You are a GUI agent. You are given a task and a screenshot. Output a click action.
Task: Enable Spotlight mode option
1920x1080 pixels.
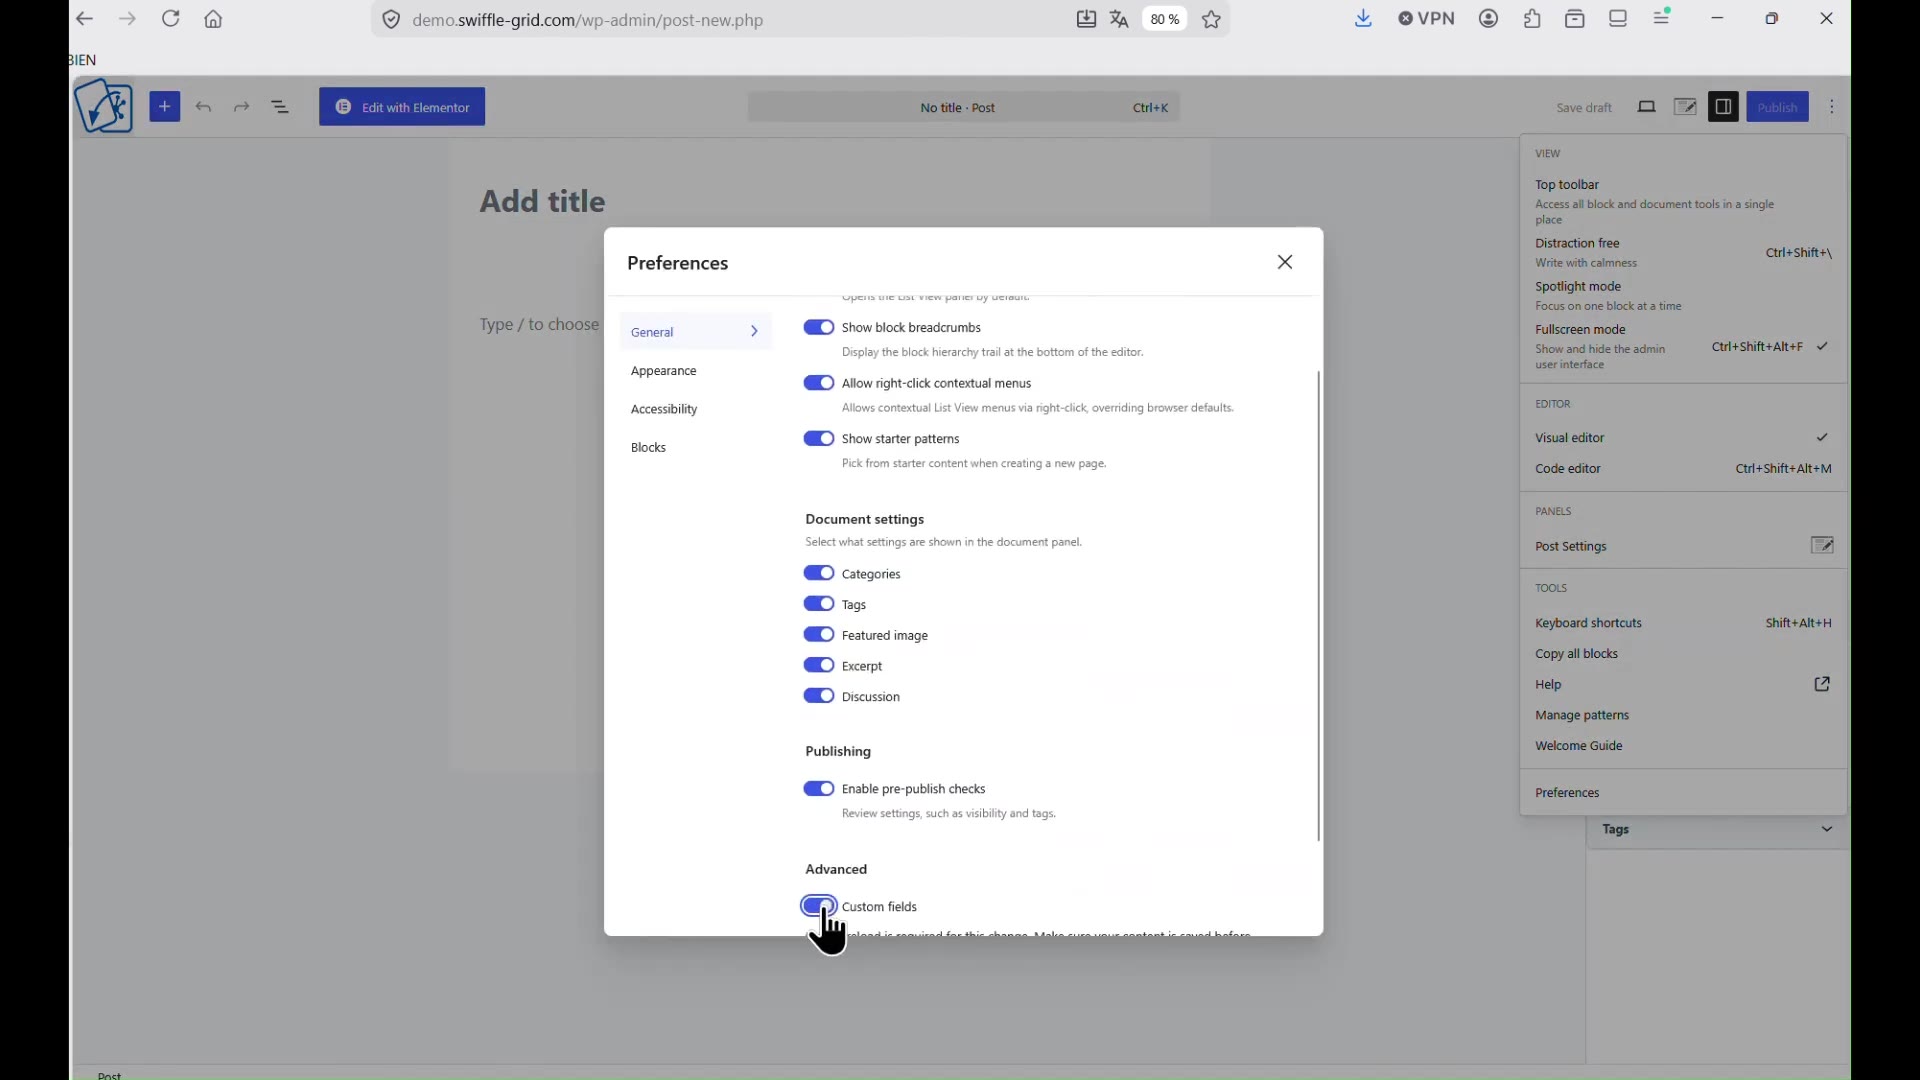point(1684,296)
